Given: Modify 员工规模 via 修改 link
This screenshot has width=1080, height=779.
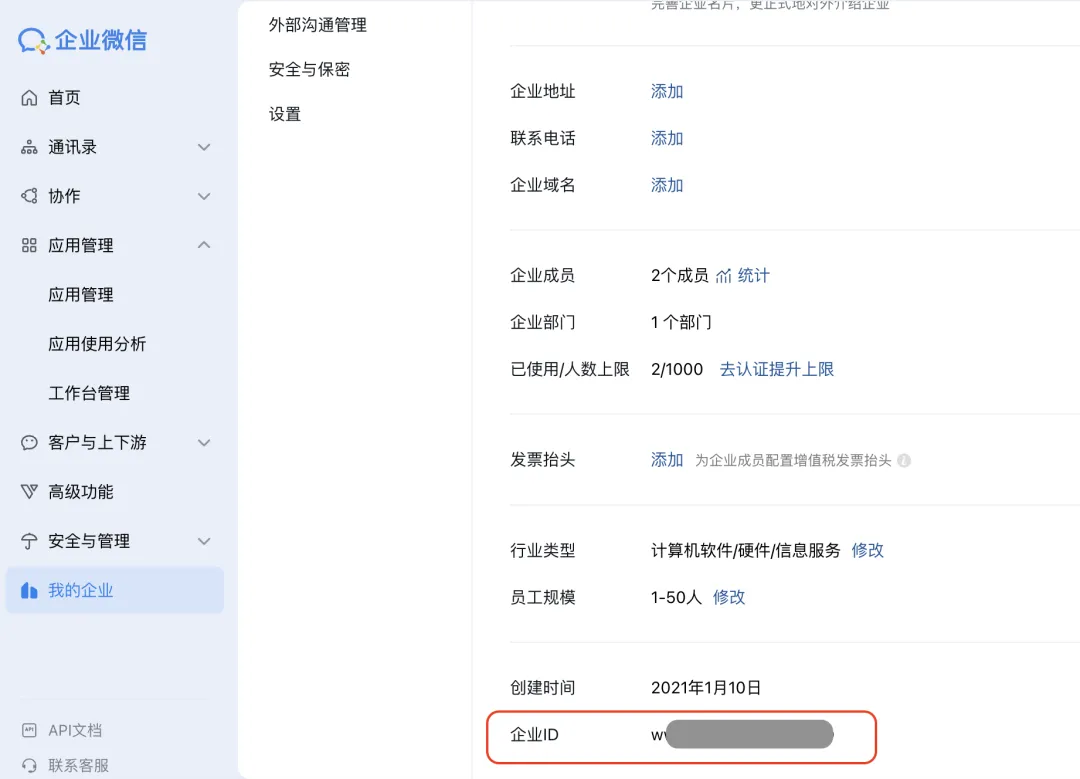Looking at the screenshot, I should pyautogui.click(x=729, y=597).
